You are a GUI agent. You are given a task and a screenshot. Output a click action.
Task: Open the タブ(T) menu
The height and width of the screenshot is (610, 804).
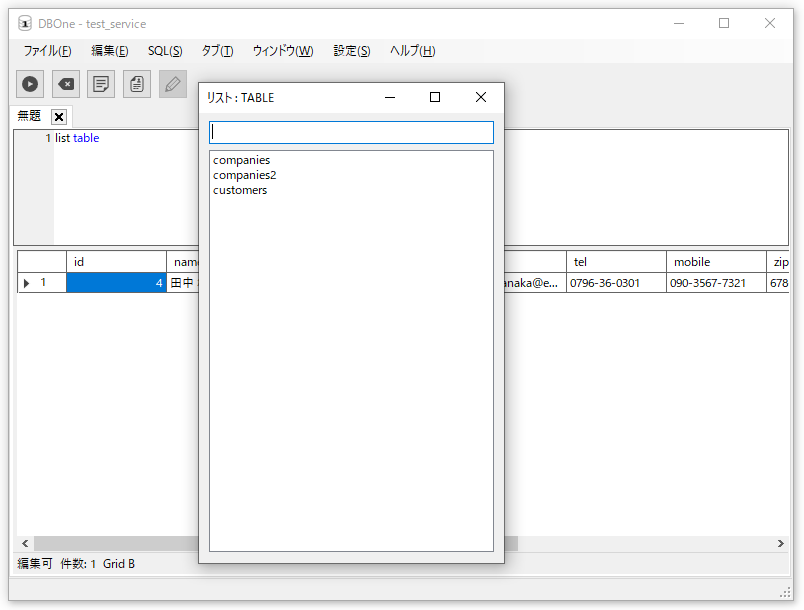click(x=217, y=51)
